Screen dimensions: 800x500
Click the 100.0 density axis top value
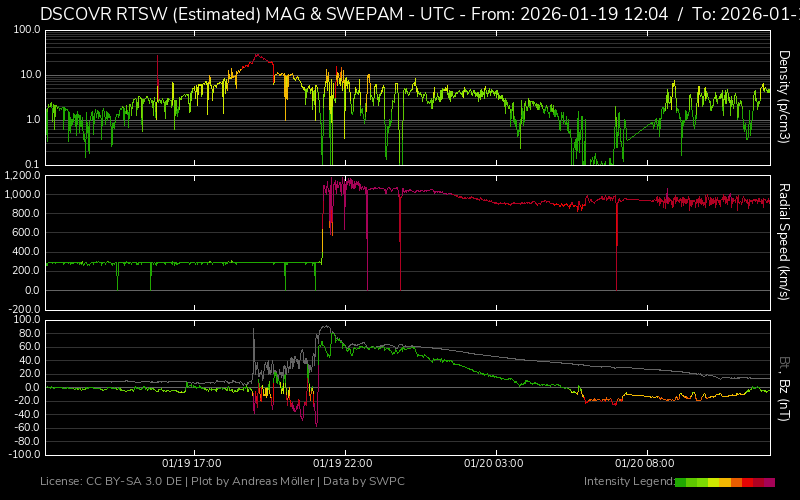(x=26, y=31)
